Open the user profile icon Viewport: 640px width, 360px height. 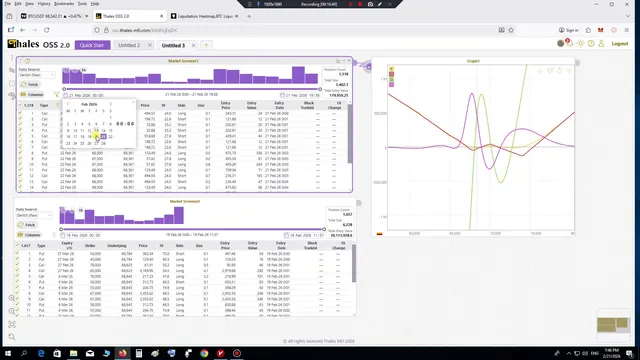601,44
